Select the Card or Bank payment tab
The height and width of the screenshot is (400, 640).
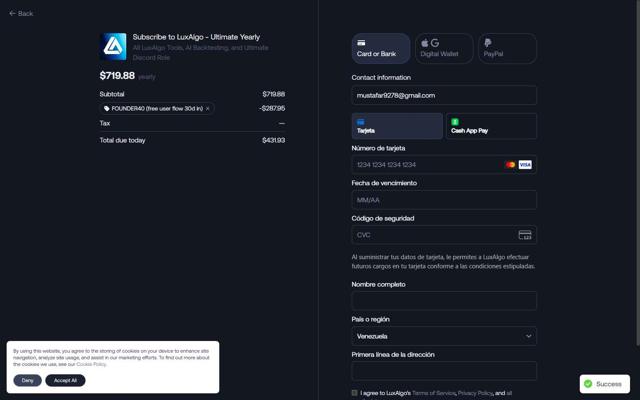[381, 49]
